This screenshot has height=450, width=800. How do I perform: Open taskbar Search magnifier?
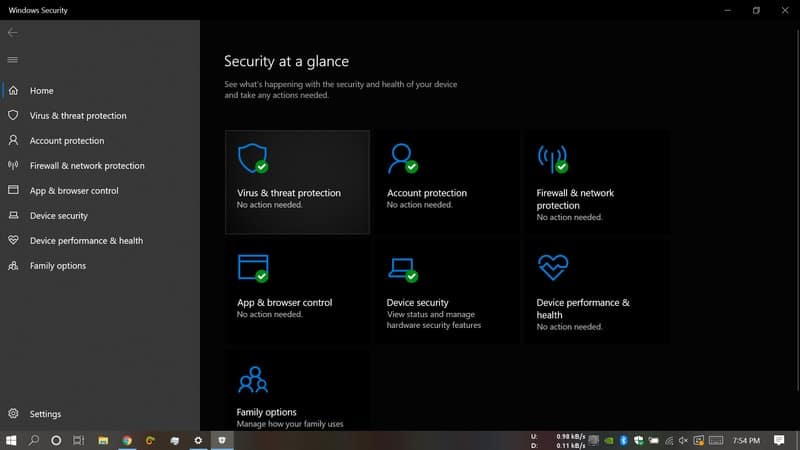[x=34, y=440]
